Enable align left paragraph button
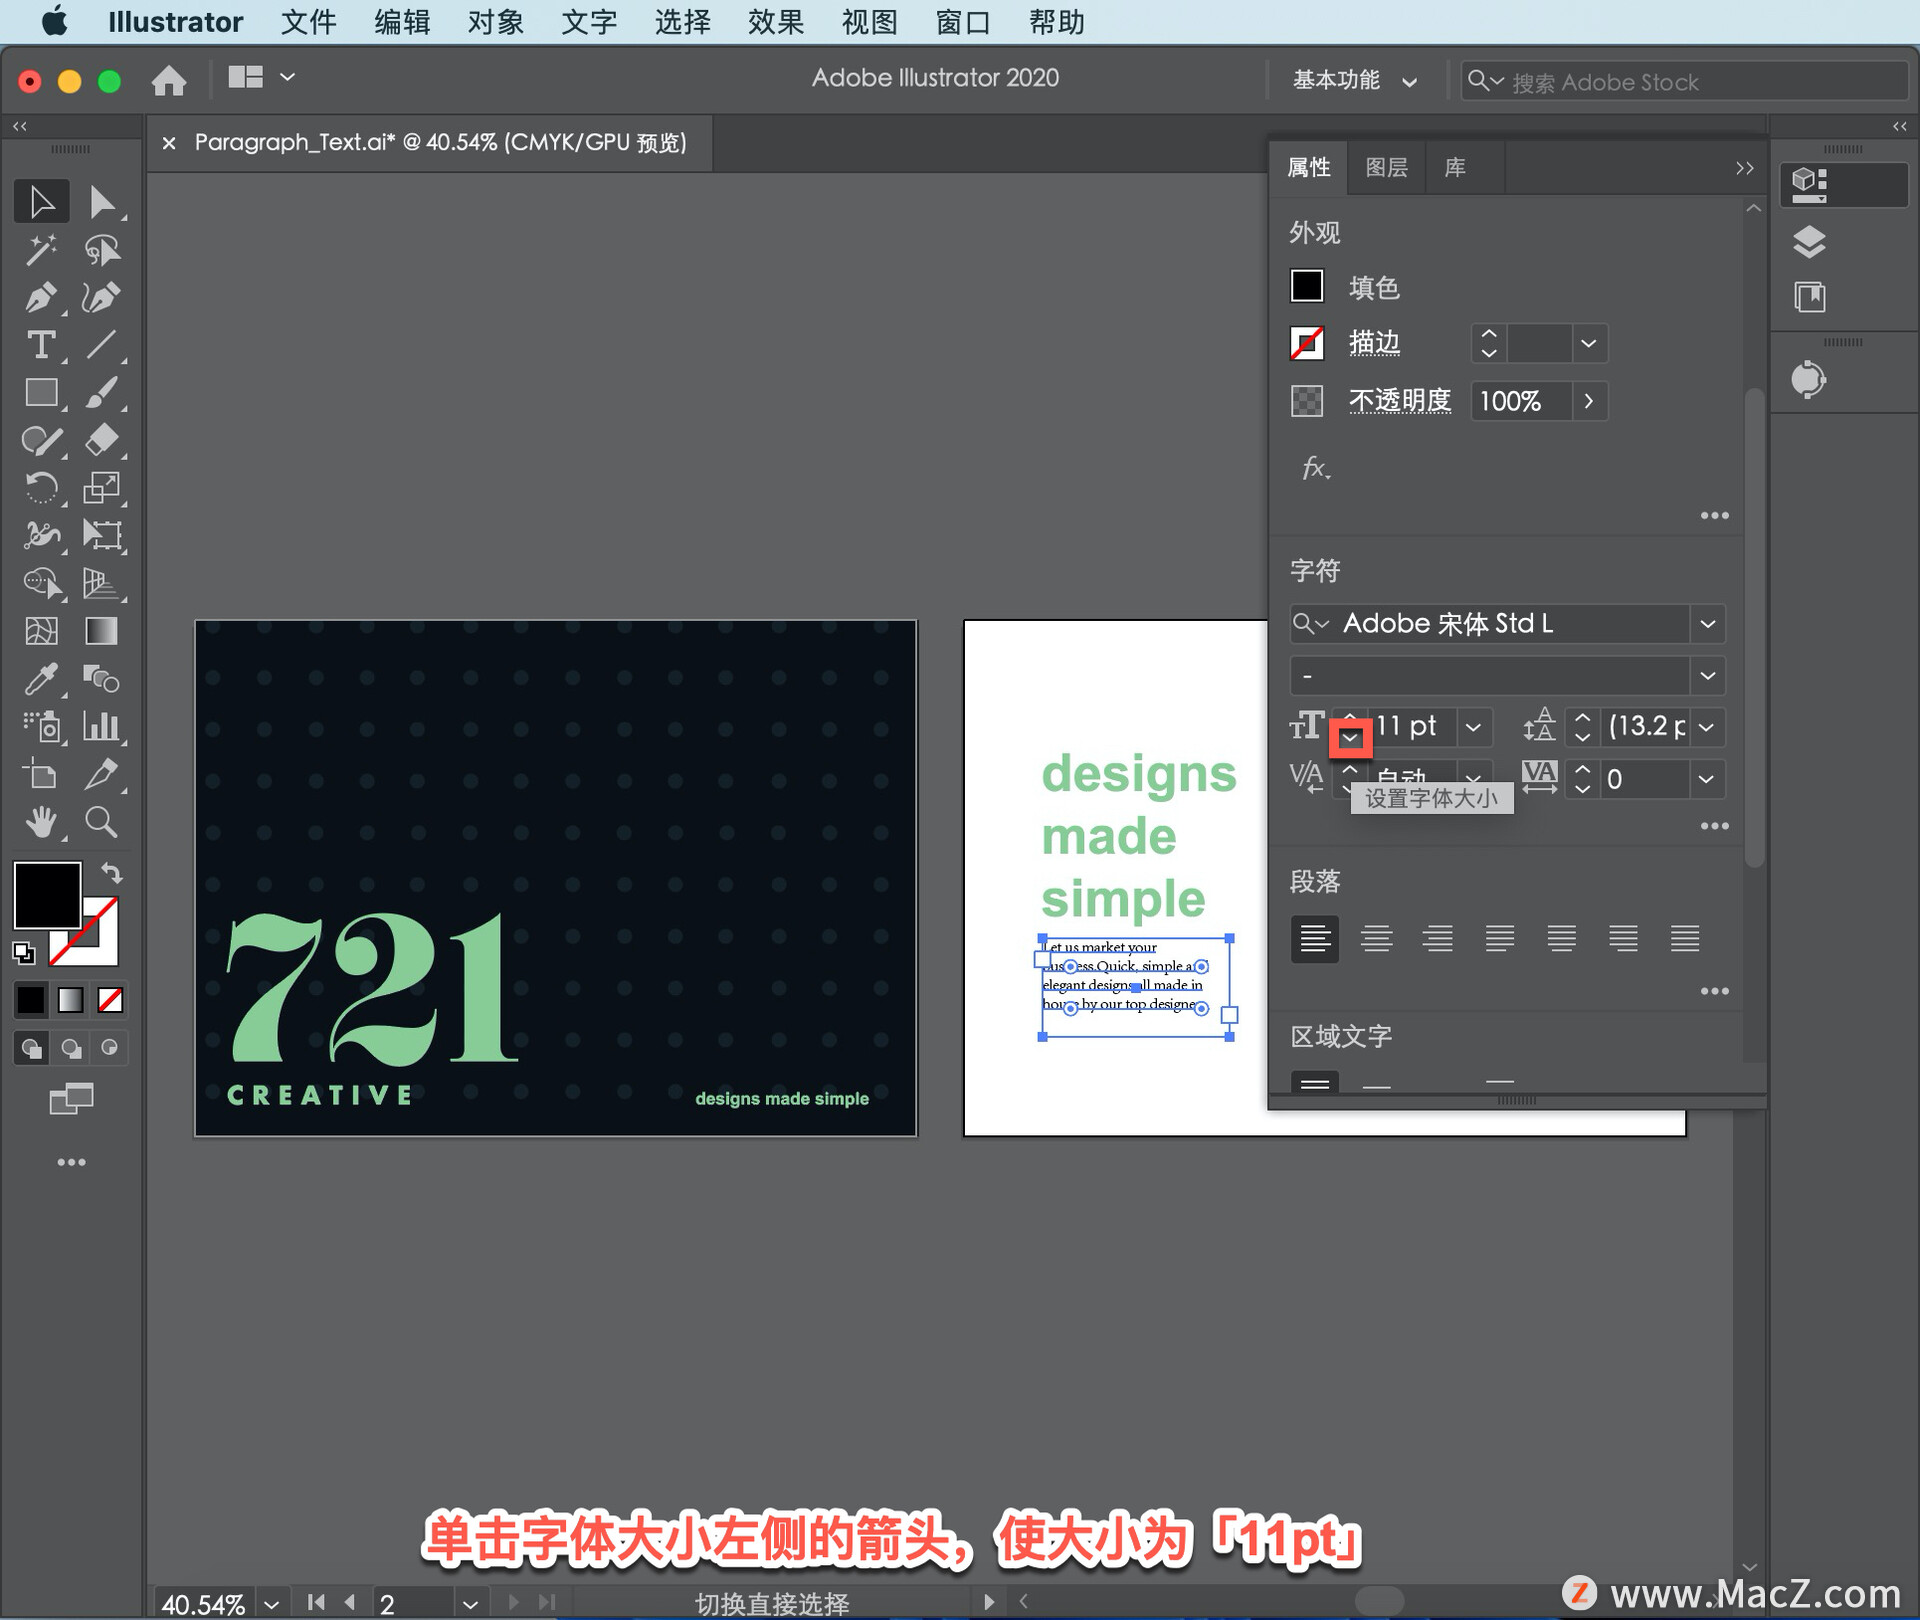This screenshot has height=1620, width=1920. [x=1314, y=938]
